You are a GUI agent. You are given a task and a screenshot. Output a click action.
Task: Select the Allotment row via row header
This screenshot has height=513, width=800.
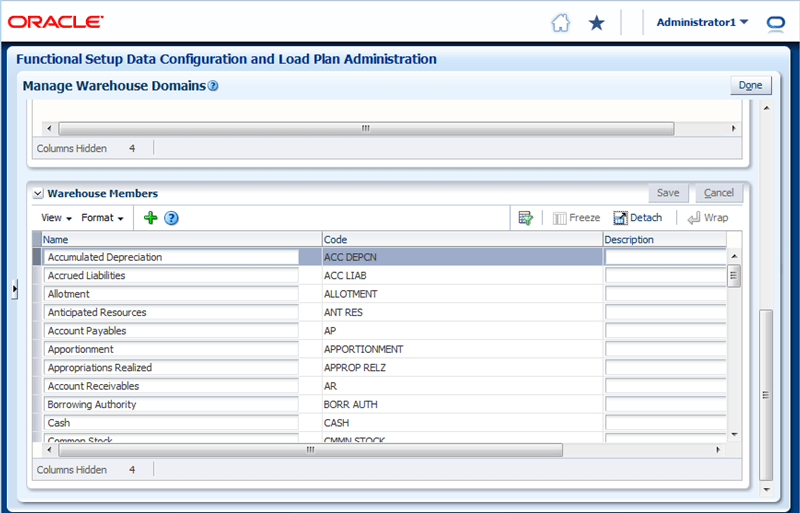37,294
